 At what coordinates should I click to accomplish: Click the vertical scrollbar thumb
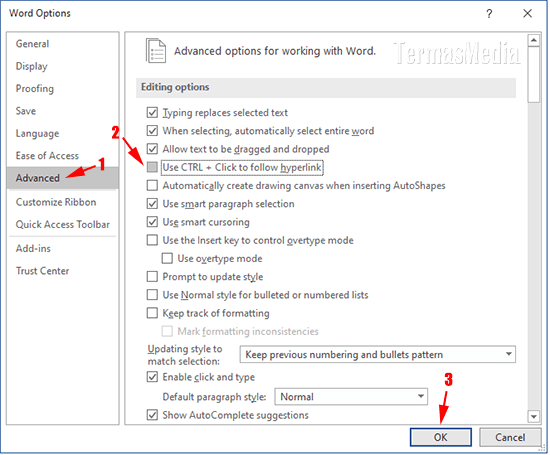point(534,75)
